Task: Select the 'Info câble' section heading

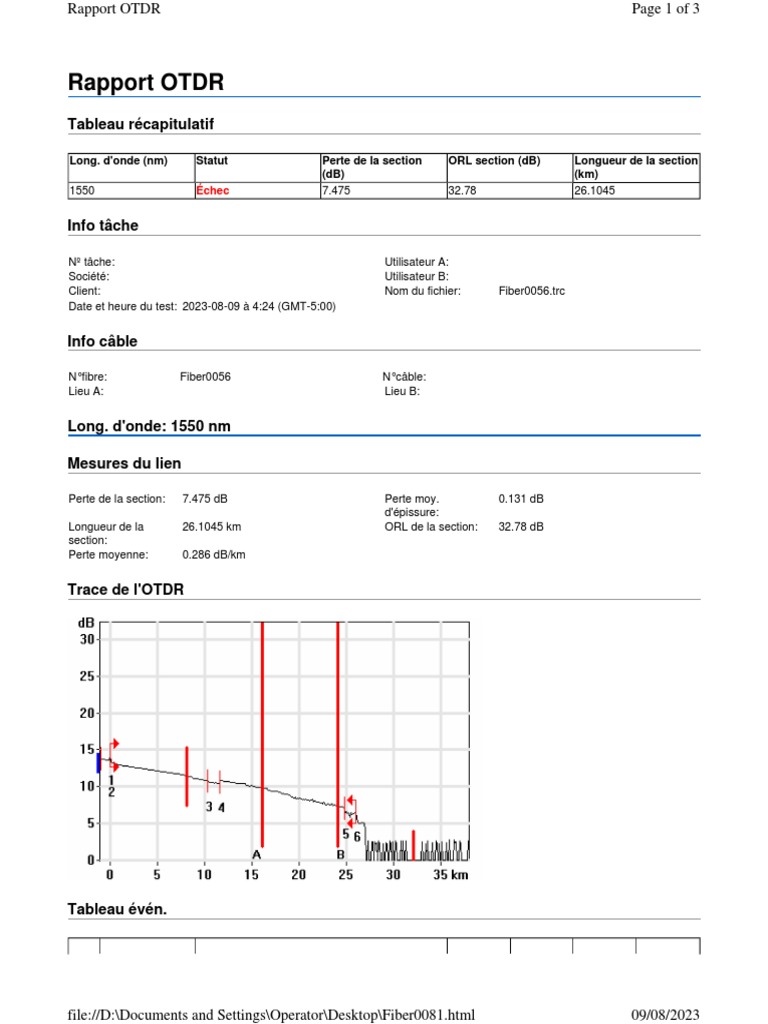Action: tap(102, 342)
